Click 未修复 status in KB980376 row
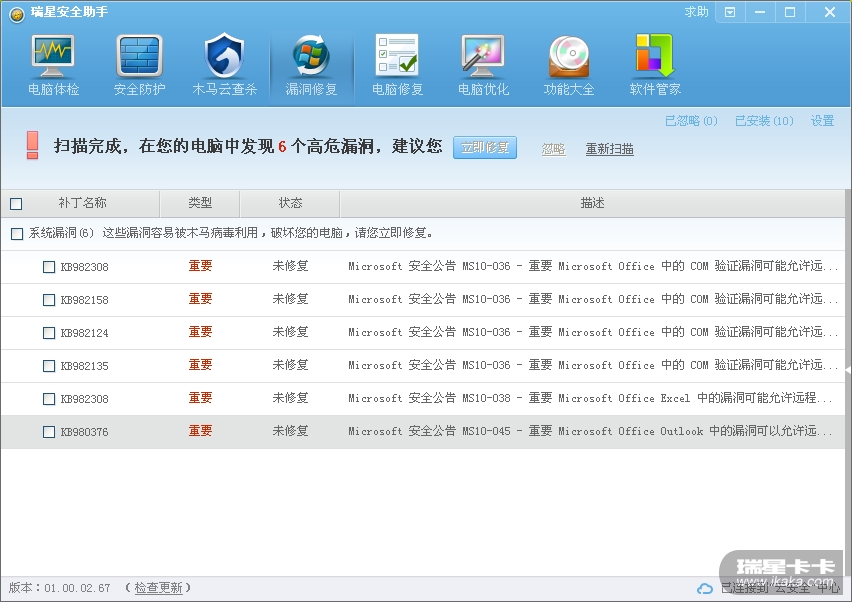Screen dimensions: 852x602 tap(290, 431)
